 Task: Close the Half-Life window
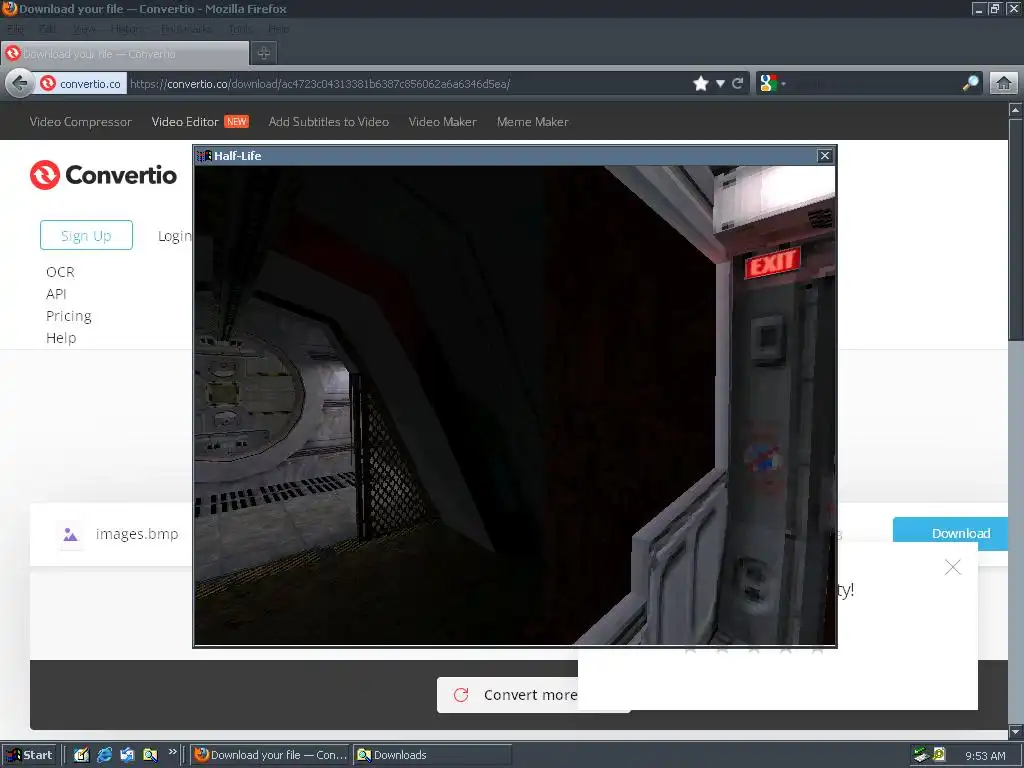825,155
